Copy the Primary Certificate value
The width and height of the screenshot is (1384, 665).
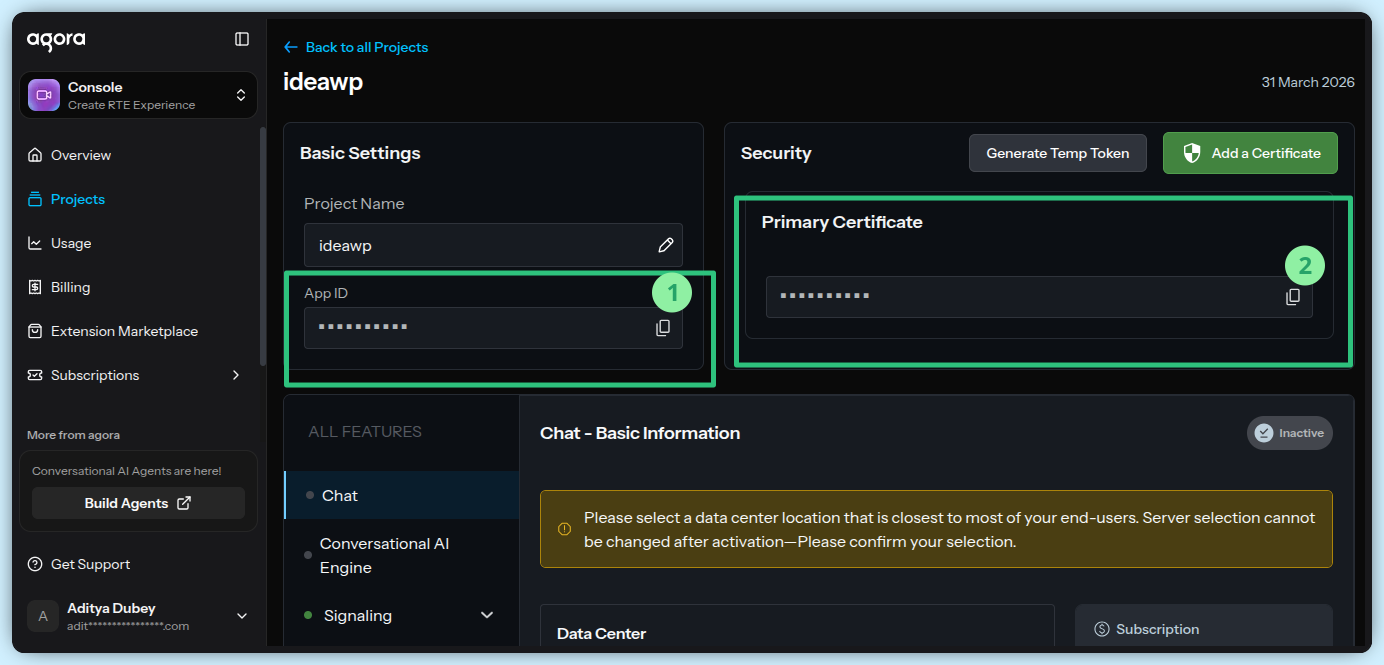pos(1293,297)
